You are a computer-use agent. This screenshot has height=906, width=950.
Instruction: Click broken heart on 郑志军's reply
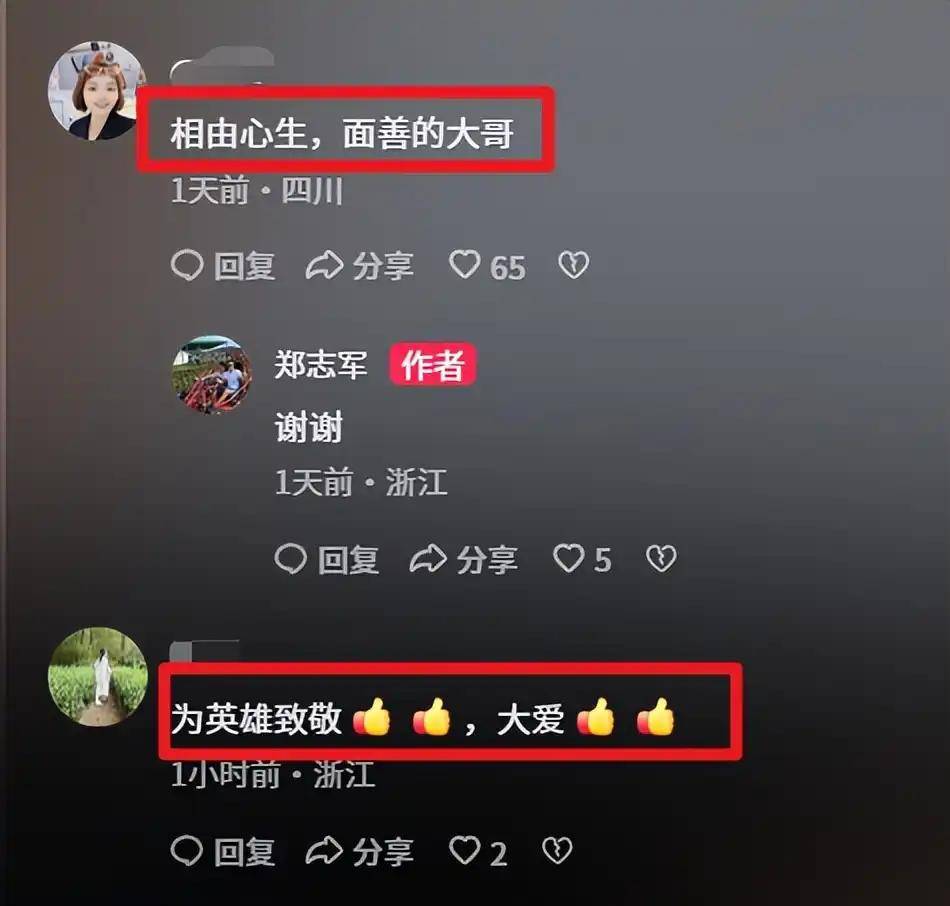(x=661, y=558)
